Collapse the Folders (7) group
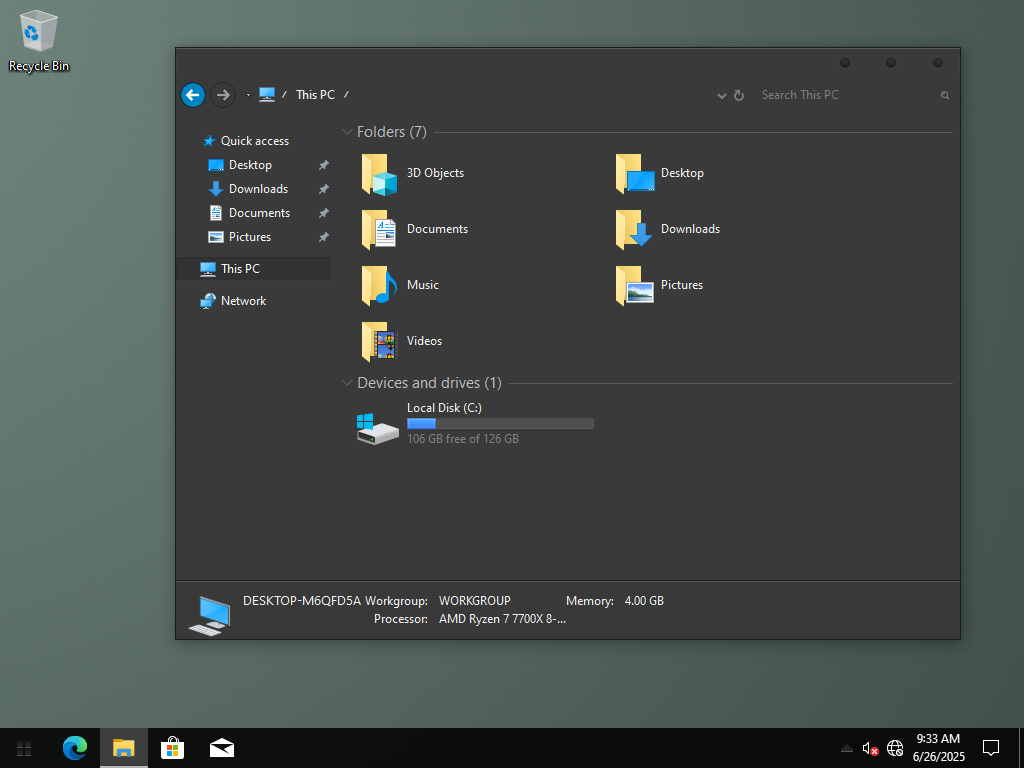This screenshot has width=1024, height=768. click(347, 132)
